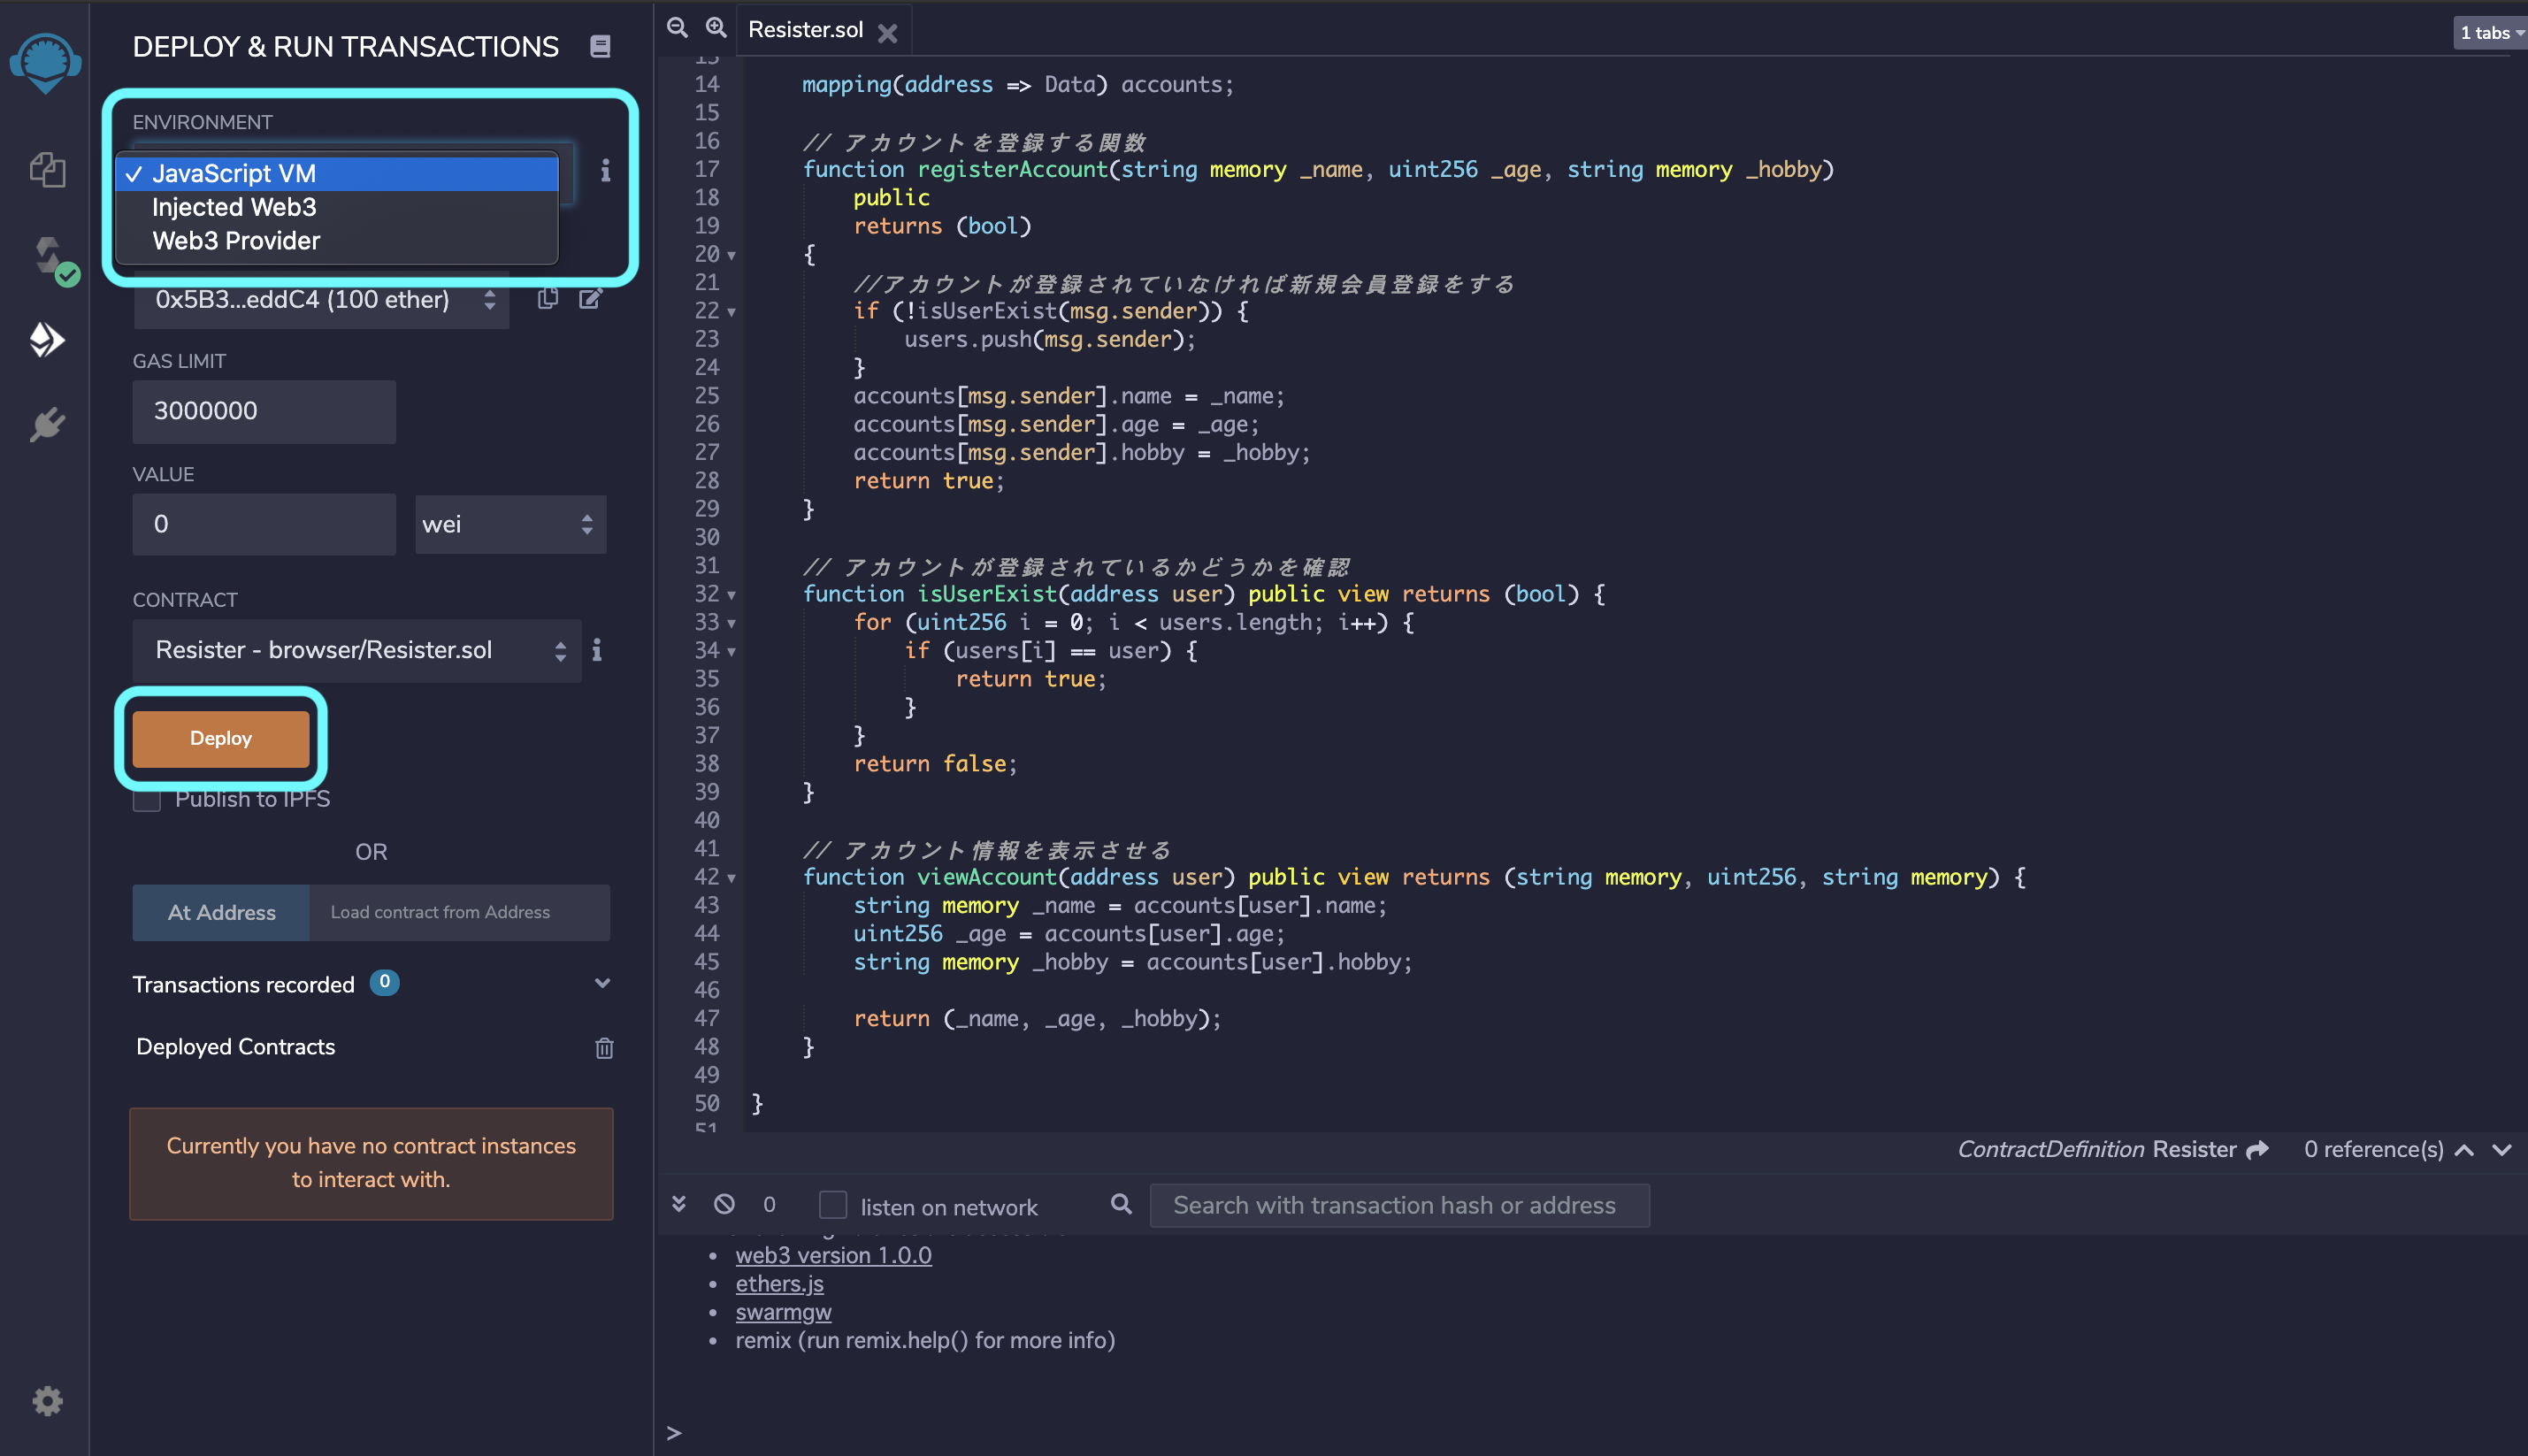
Task: Copy account address with the copy icon
Action: pyautogui.click(x=547, y=299)
